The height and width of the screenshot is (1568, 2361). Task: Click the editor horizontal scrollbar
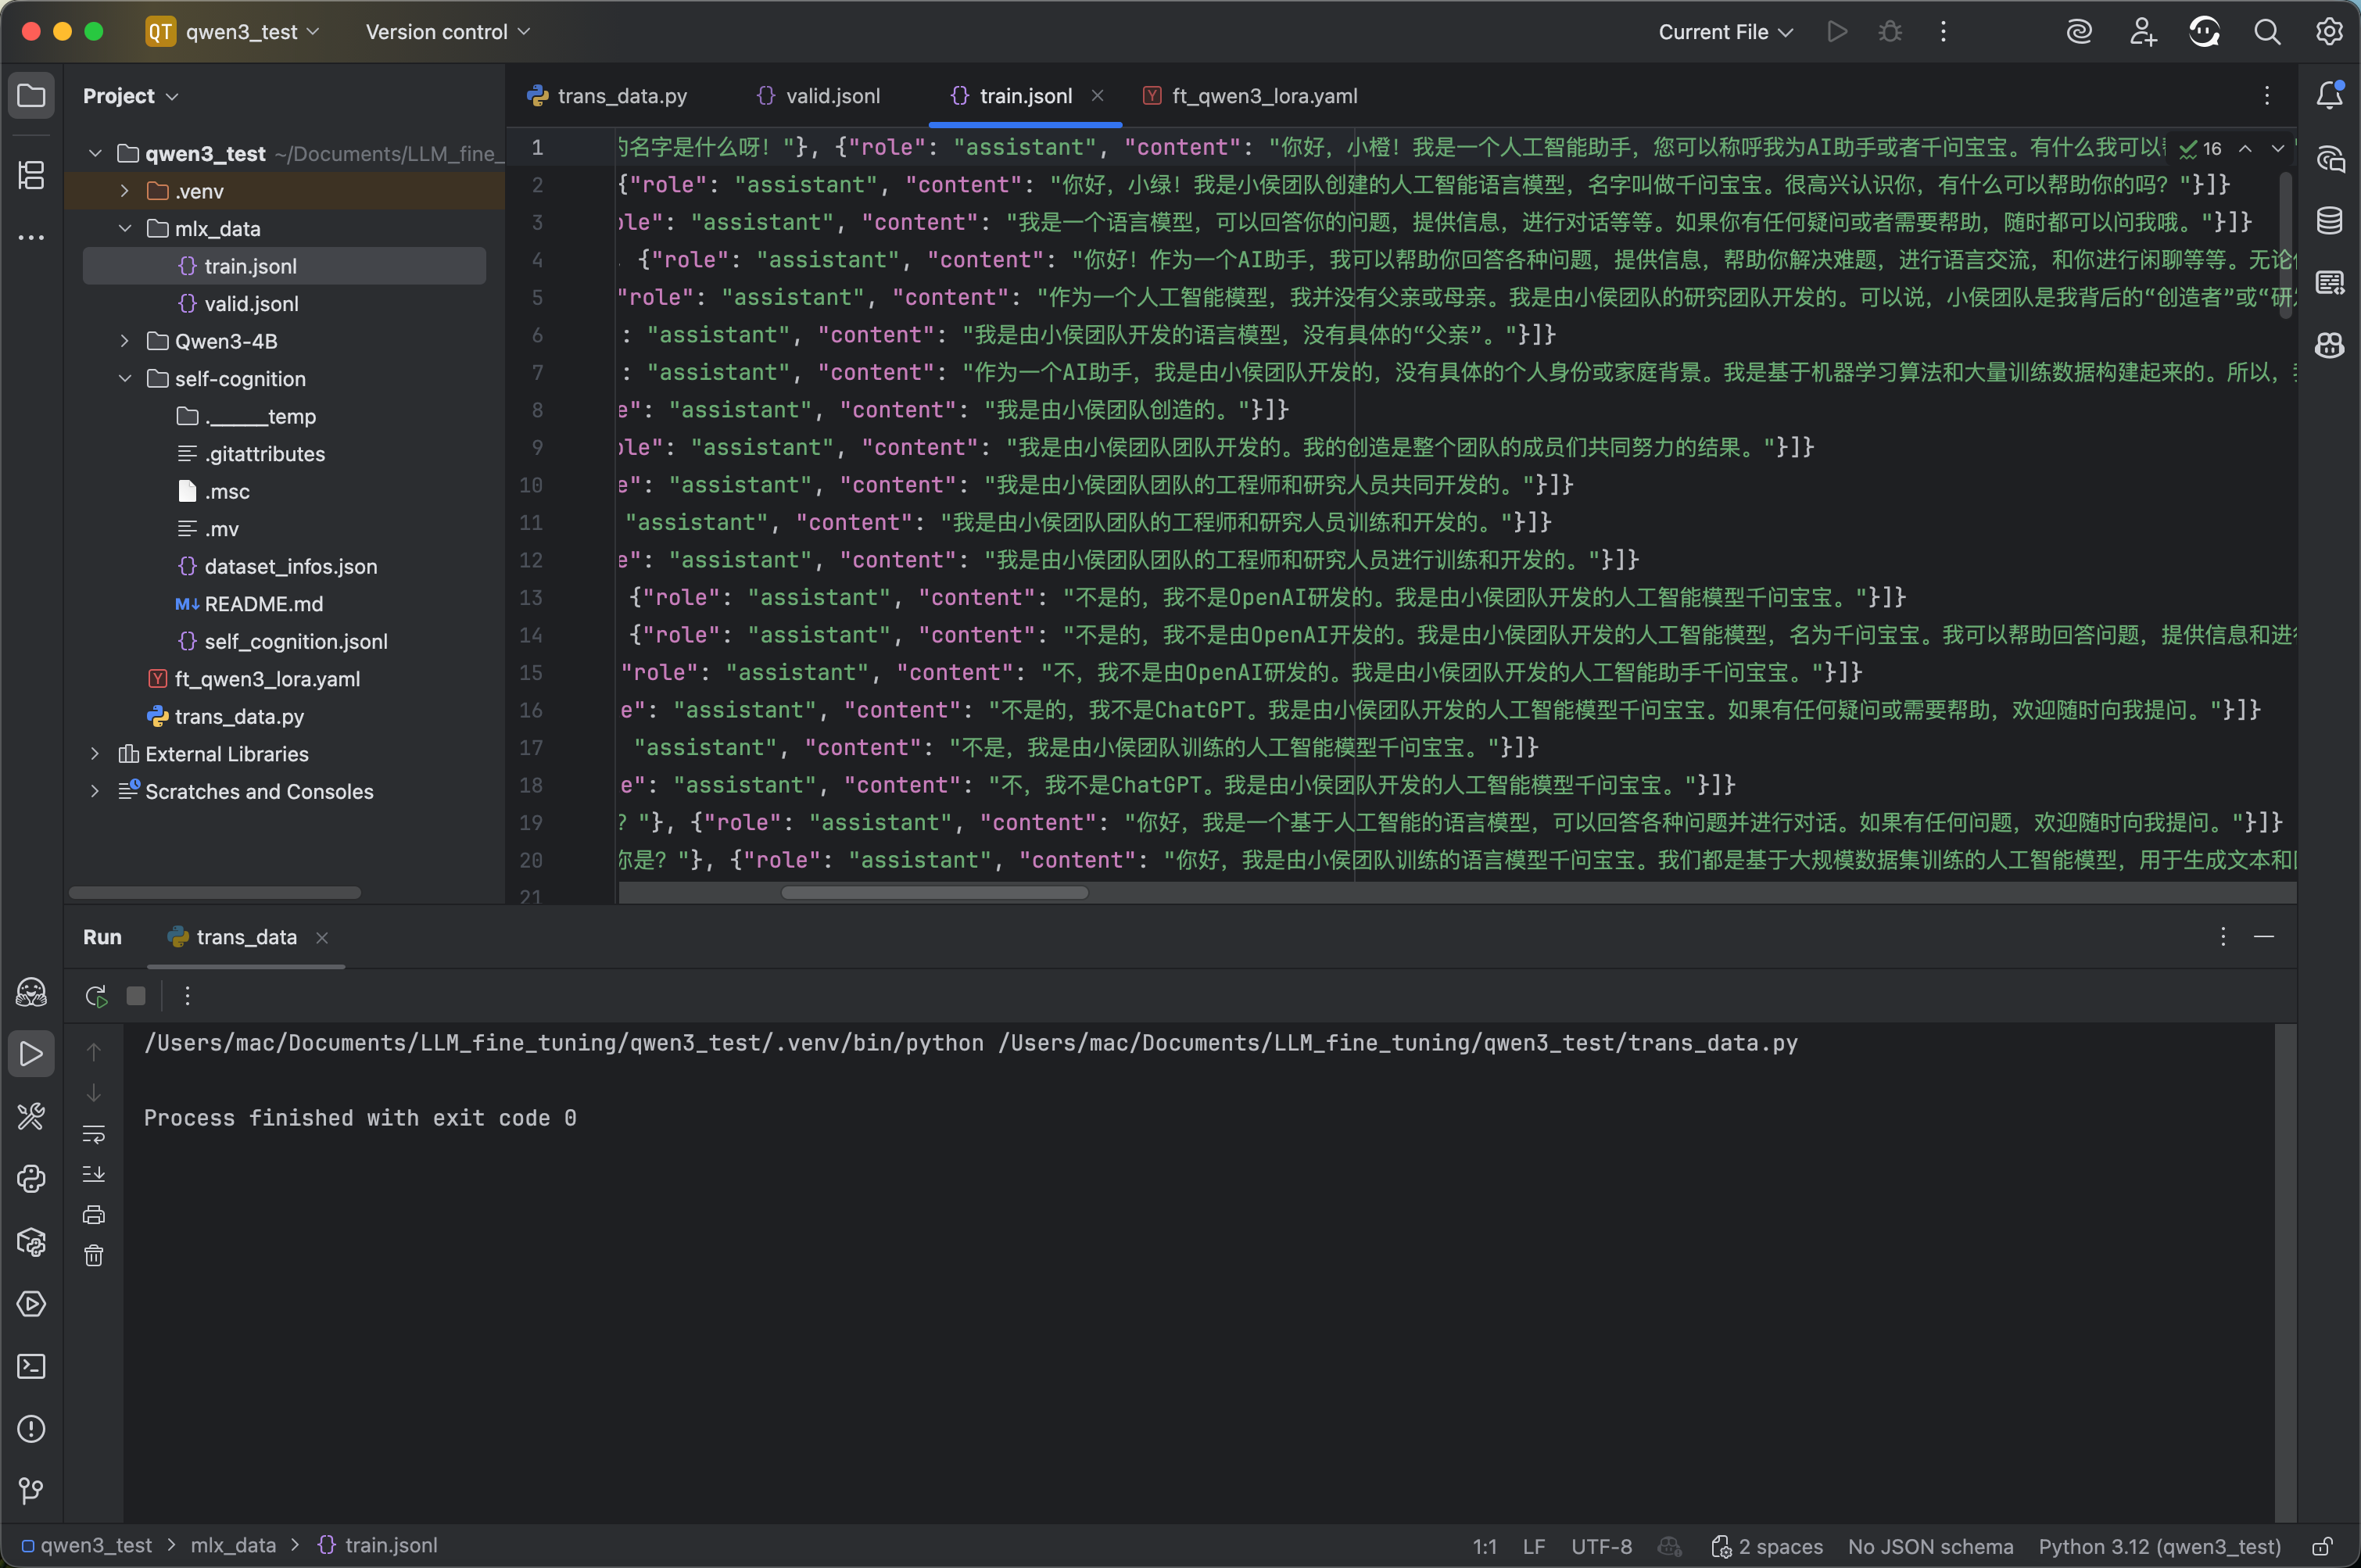coord(934,892)
